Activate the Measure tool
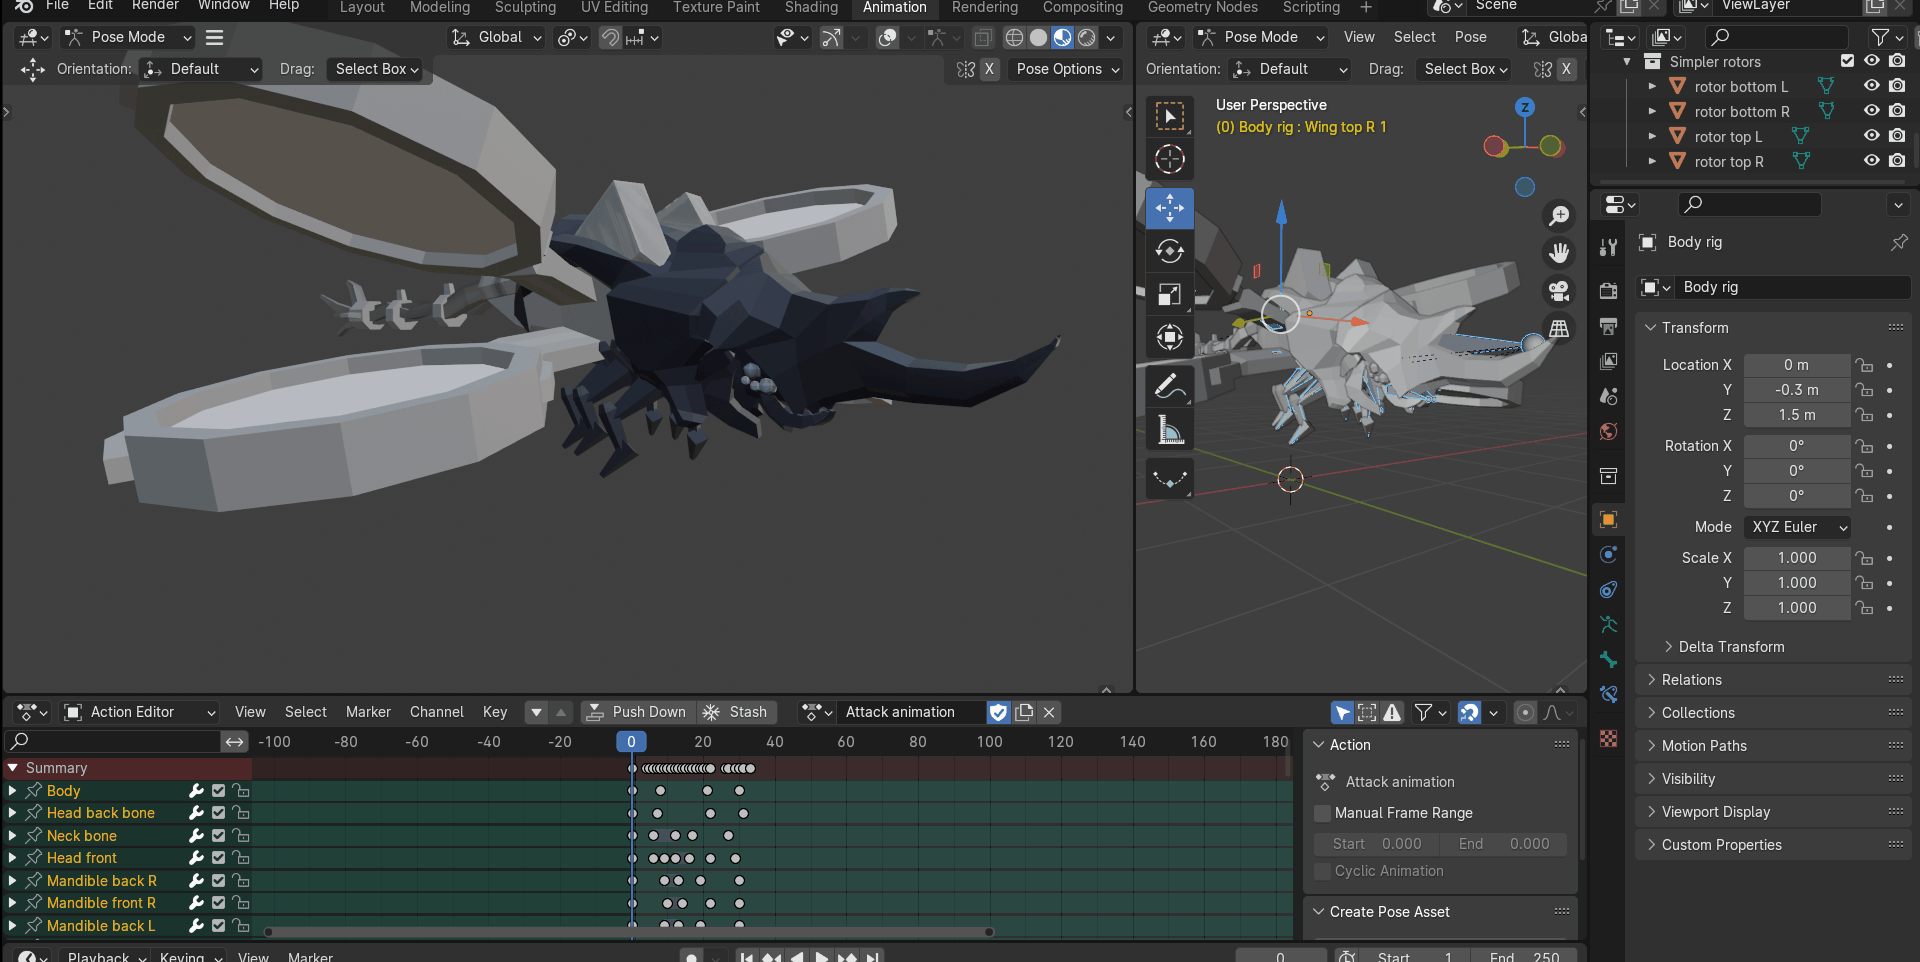 (x=1169, y=428)
